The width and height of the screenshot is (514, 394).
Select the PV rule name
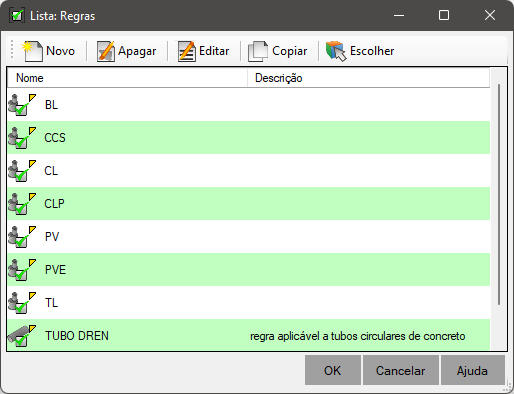pyautogui.click(x=52, y=237)
